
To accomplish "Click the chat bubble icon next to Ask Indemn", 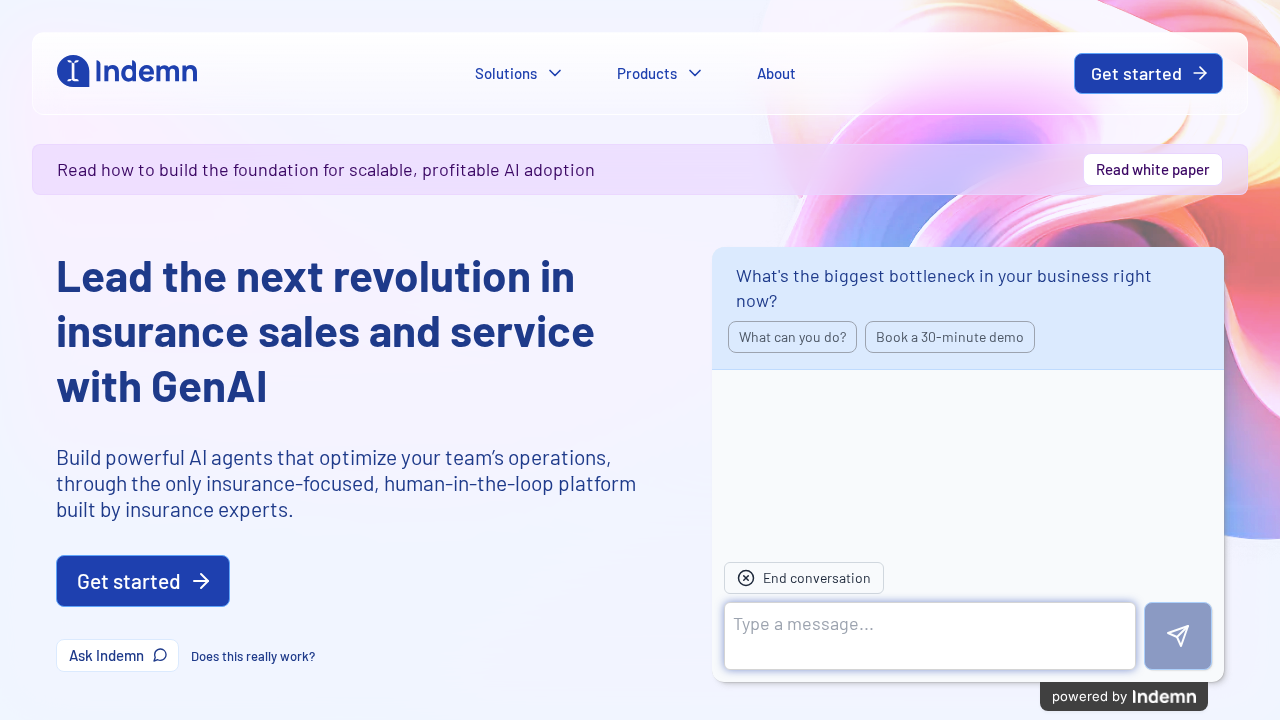I will pyautogui.click(x=160, y=655).
